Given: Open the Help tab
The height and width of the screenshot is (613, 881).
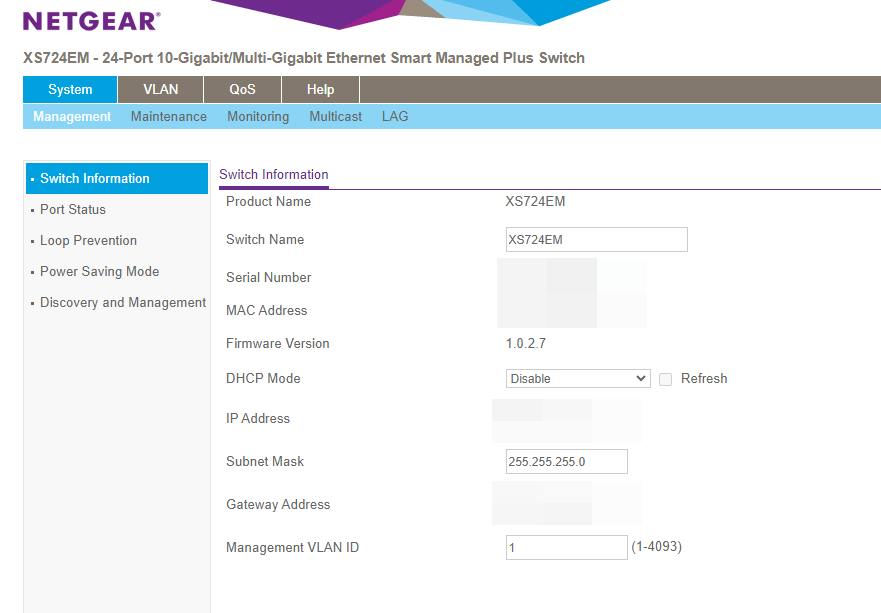Looking at the screenshot, I should [320, 89].
